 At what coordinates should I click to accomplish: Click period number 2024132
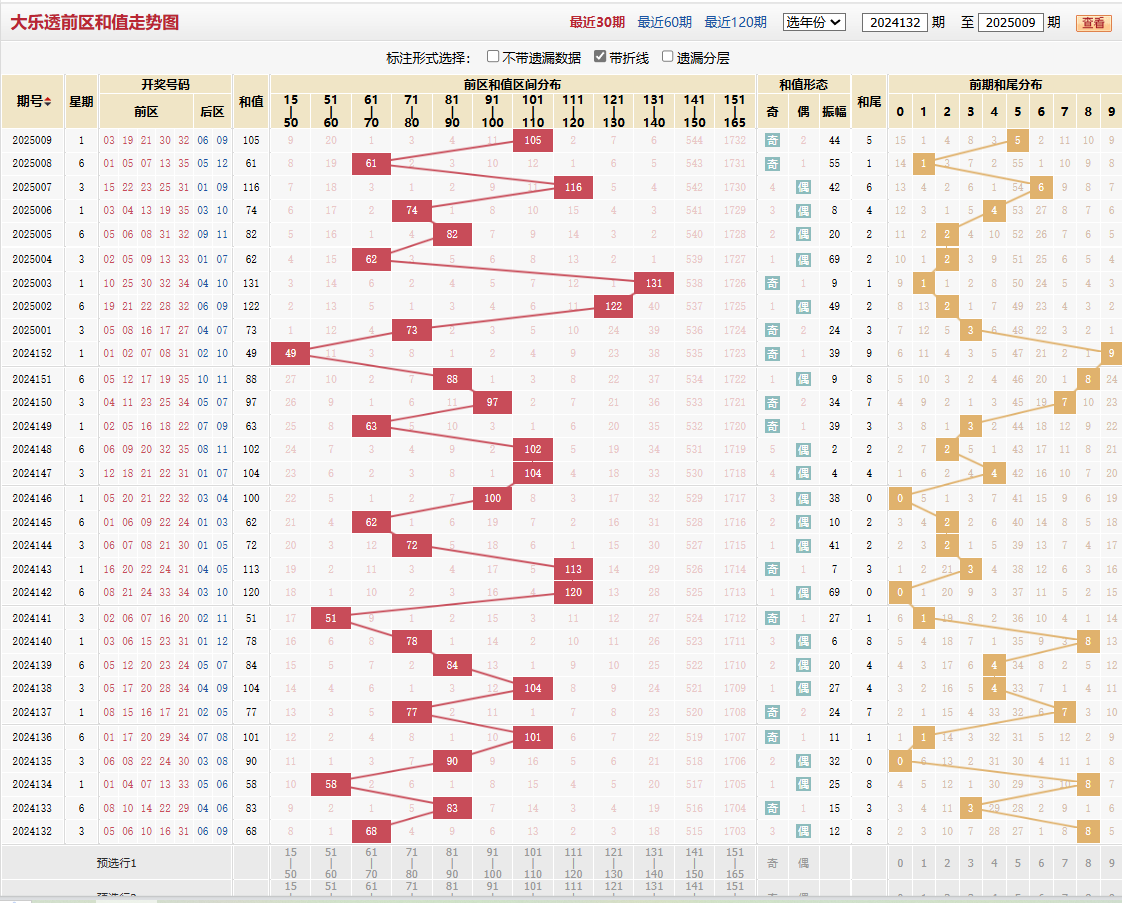[x=32, y=831]
